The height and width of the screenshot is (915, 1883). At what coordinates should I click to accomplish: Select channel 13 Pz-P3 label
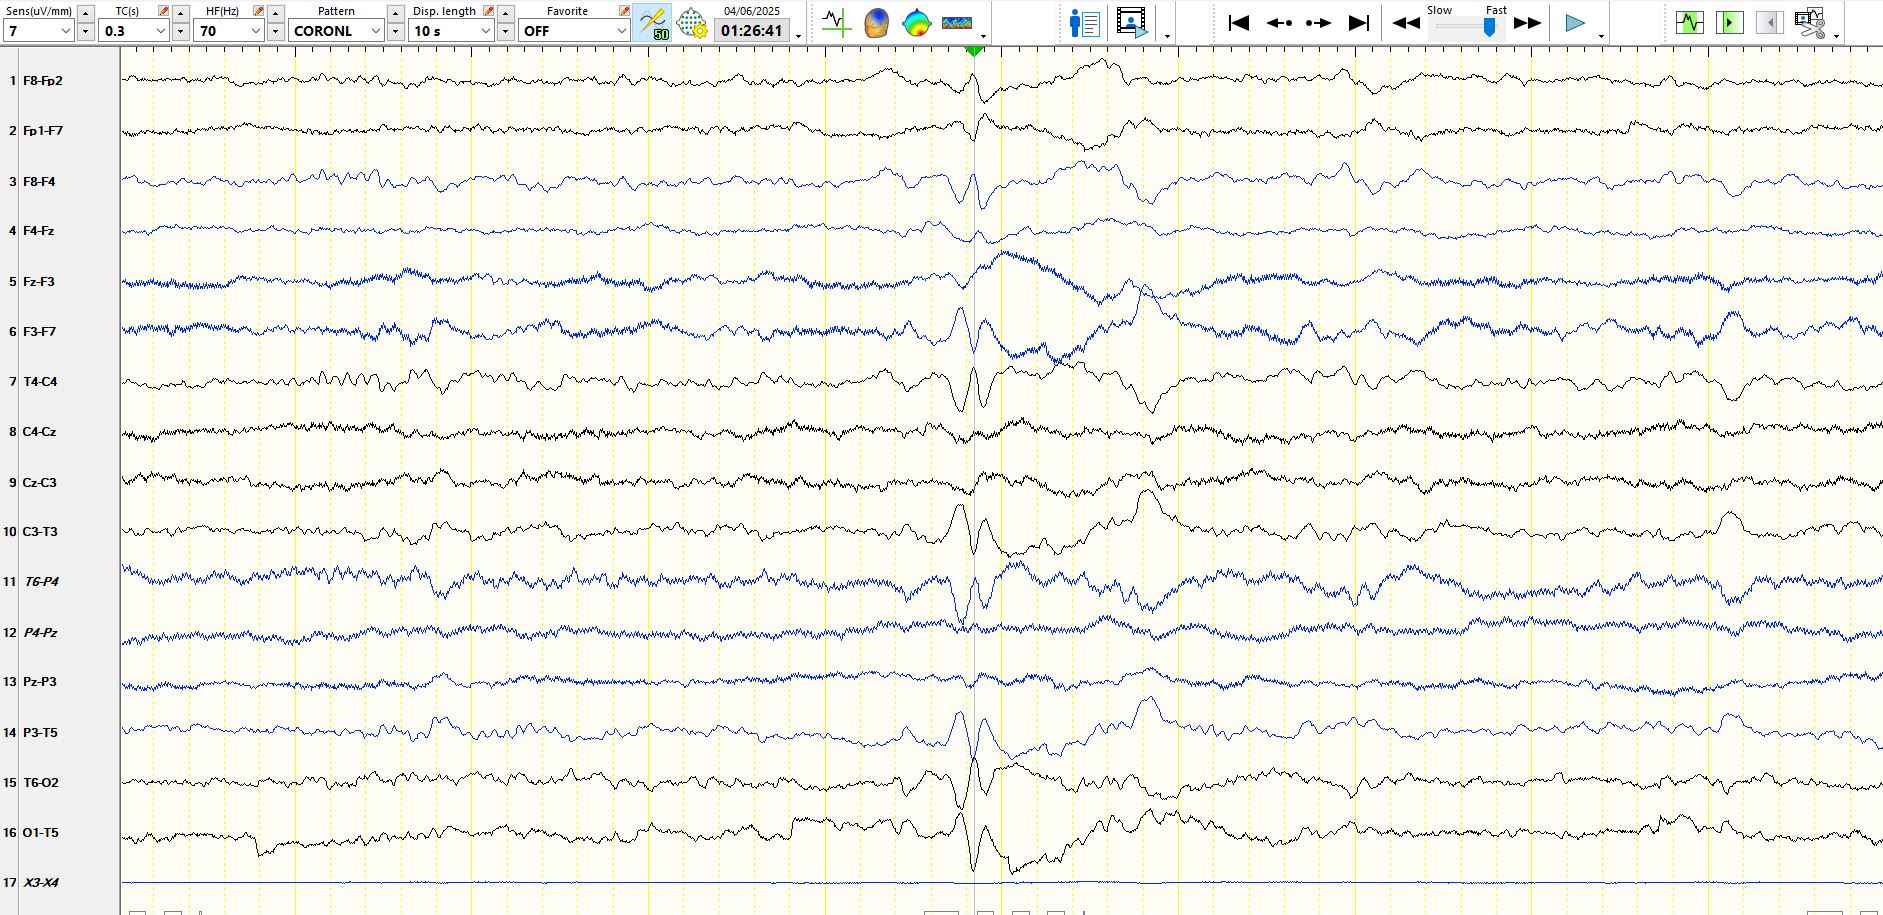pyautogui.click(x=40, y=682)
